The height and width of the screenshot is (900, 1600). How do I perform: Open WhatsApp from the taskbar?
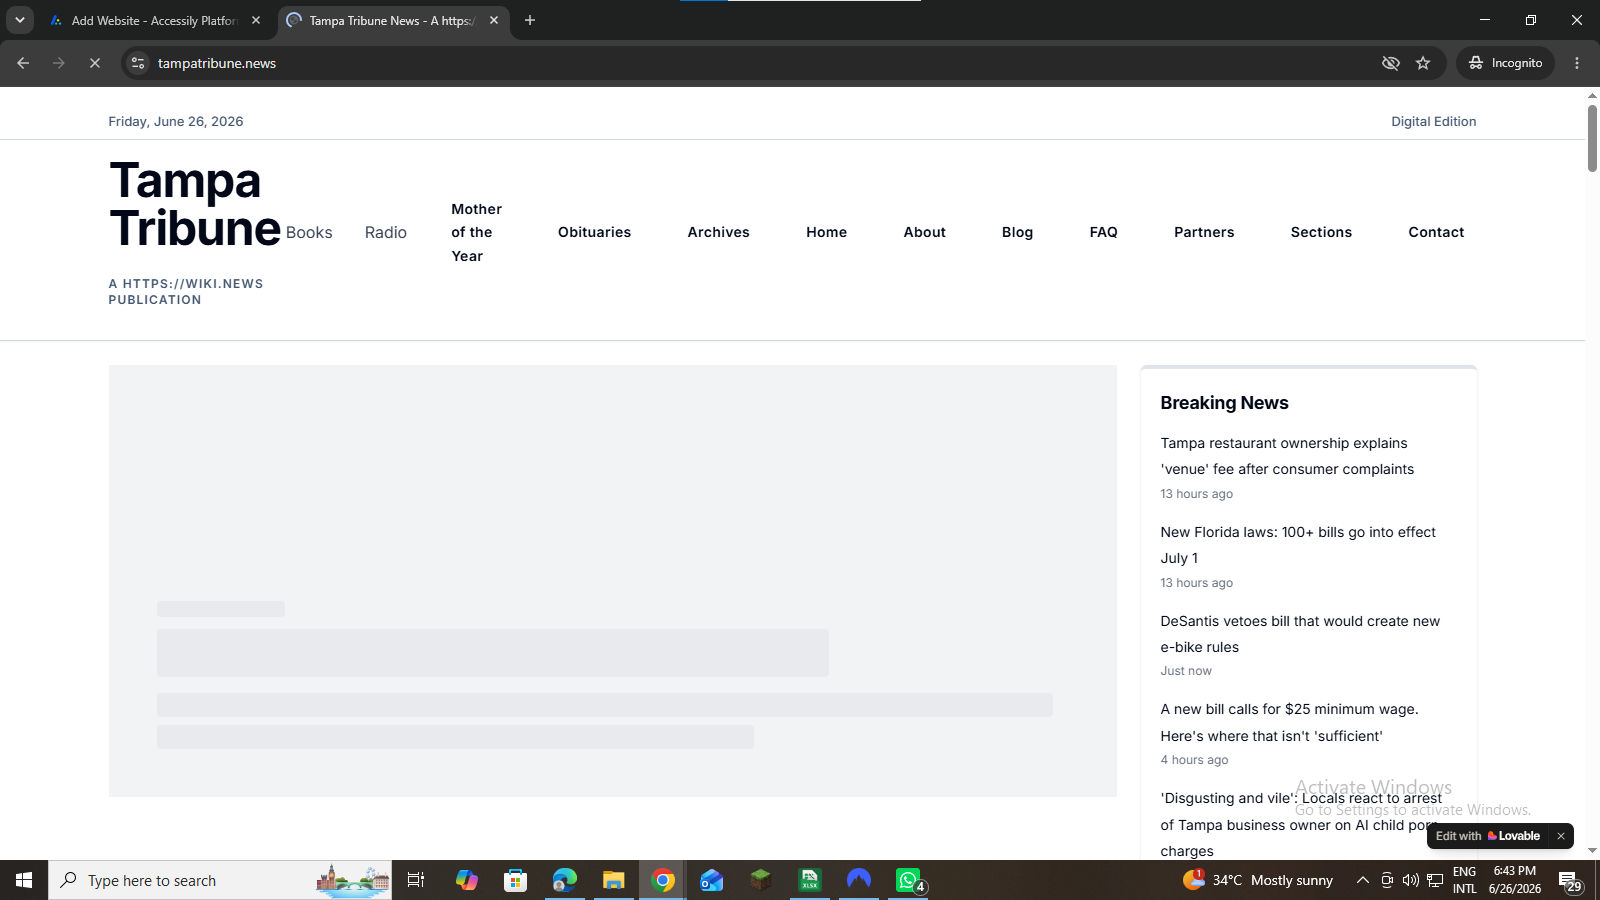(908, 880)
